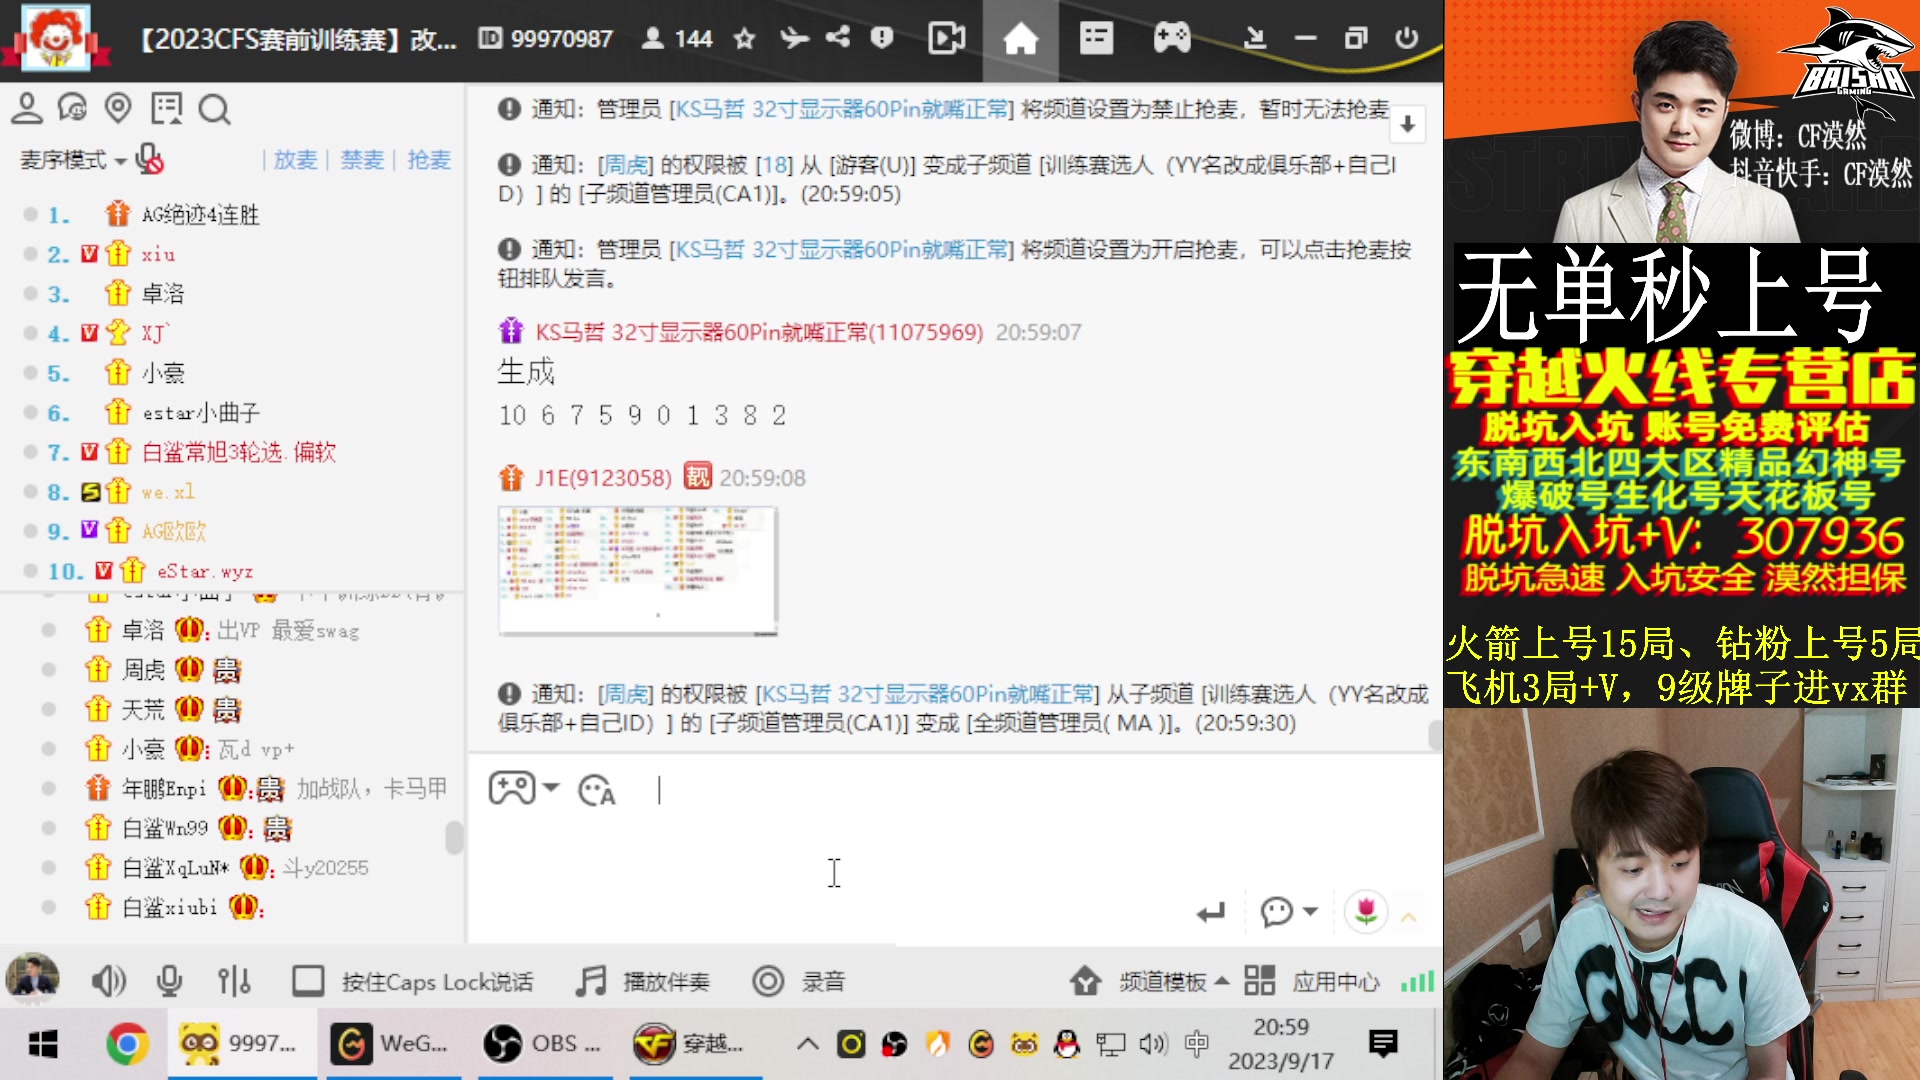Send a flower gift icon
The width and height of the screenshot is (1920, 1080).
pyautogui.click(x=1366, y=912)
